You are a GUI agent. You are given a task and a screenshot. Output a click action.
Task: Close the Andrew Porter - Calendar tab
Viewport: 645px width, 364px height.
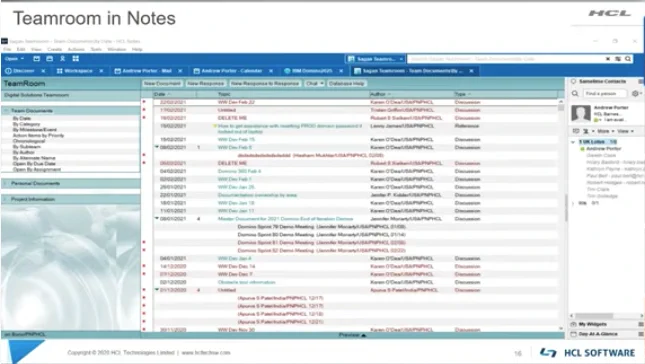tap(271, 71)
